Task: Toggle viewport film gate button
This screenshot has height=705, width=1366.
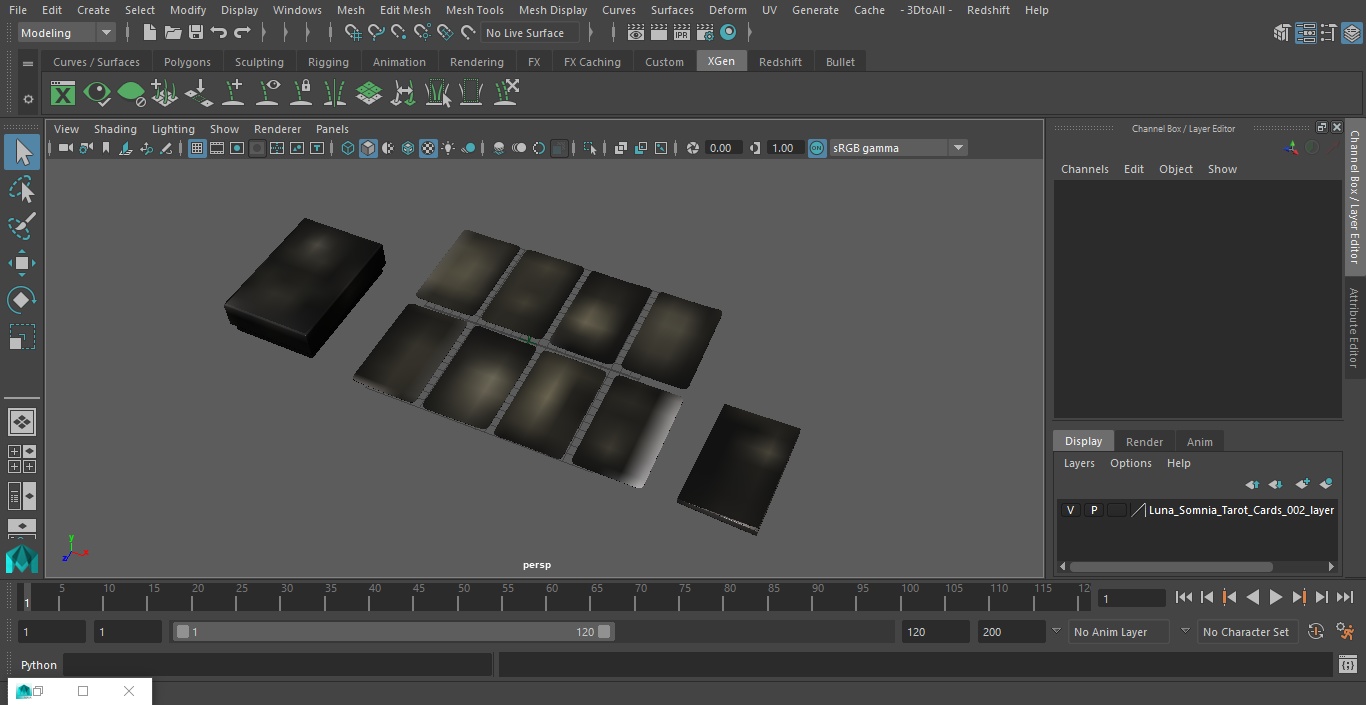Action: tap(217, 148)
